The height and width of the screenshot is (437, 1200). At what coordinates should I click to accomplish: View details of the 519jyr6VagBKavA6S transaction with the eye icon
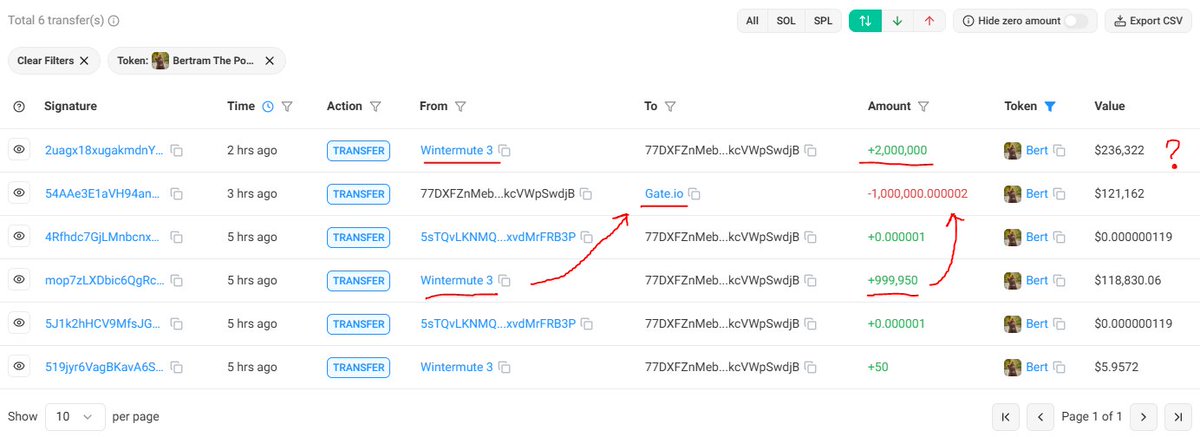point(18,367)
